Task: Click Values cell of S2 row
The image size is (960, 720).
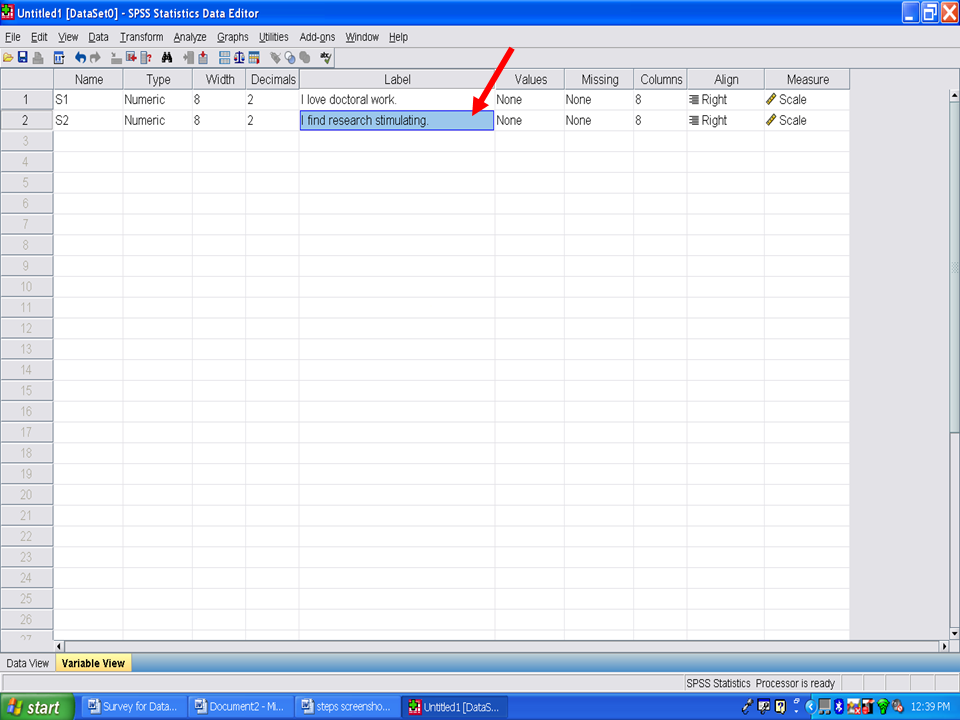Action: pyautogui.click(x=528, y=121)
